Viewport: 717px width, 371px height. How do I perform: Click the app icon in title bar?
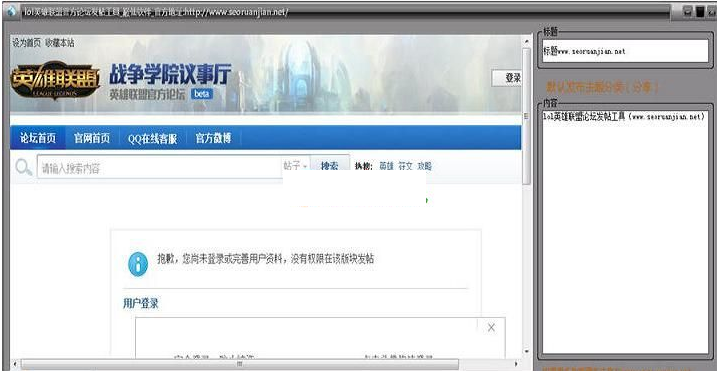[x=11, y=11]
